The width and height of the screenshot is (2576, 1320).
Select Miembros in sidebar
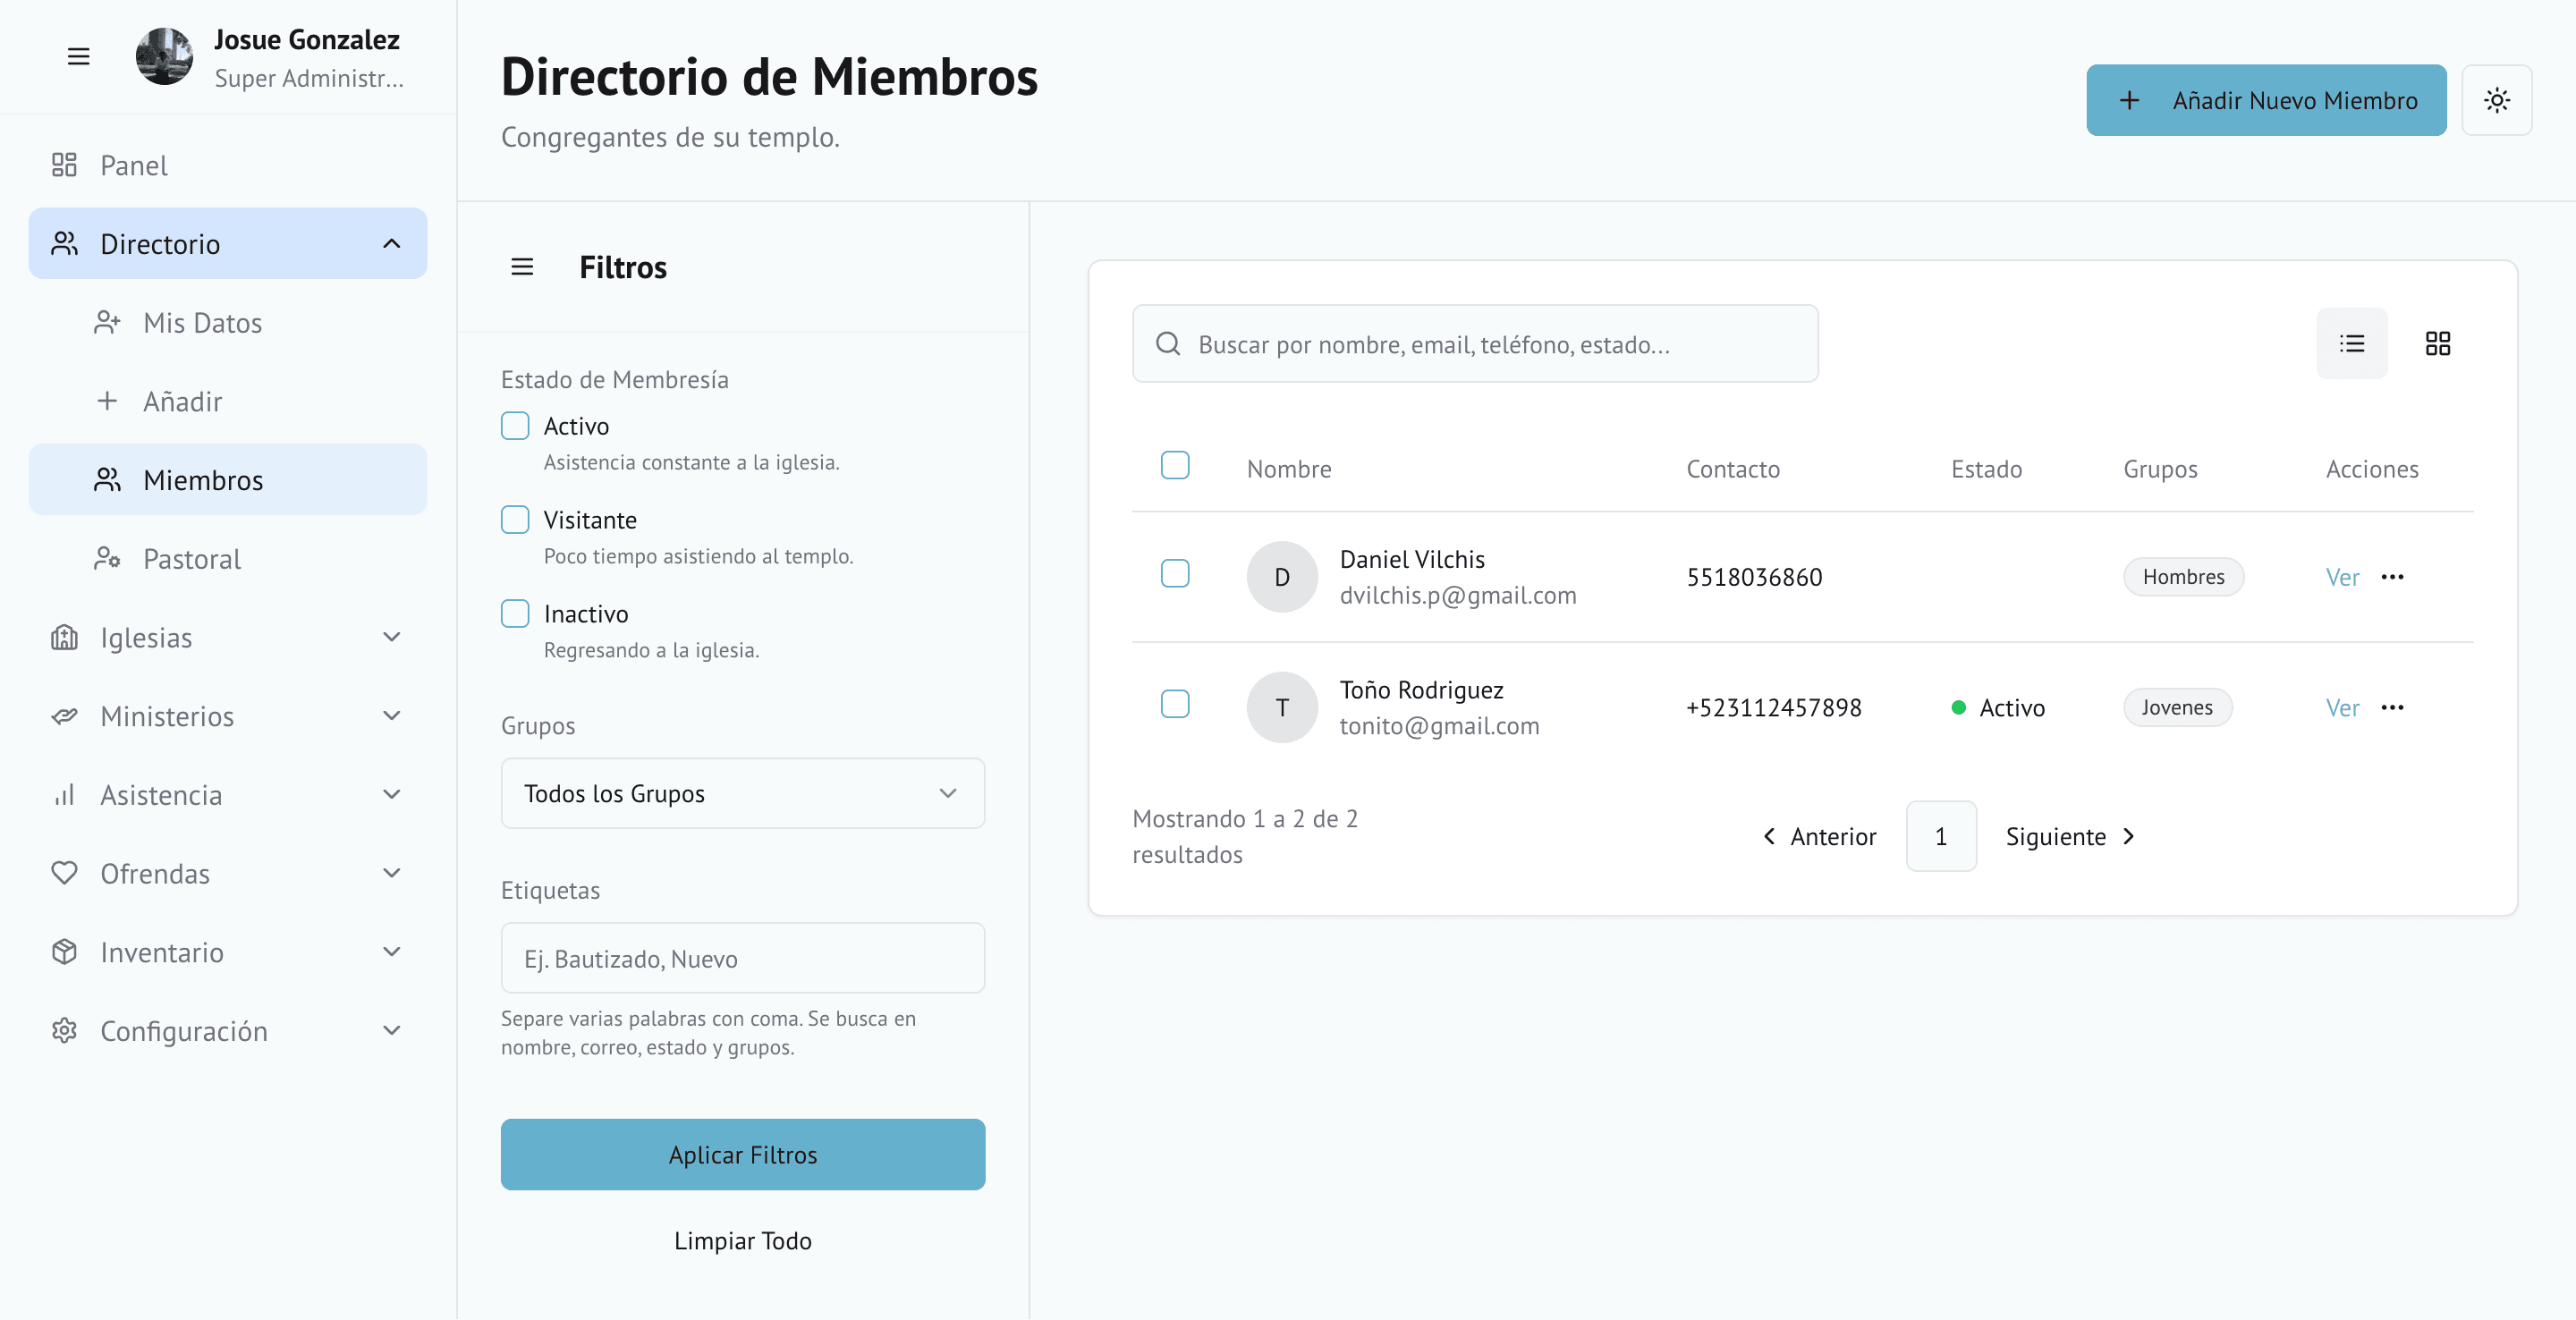(228, 480)
